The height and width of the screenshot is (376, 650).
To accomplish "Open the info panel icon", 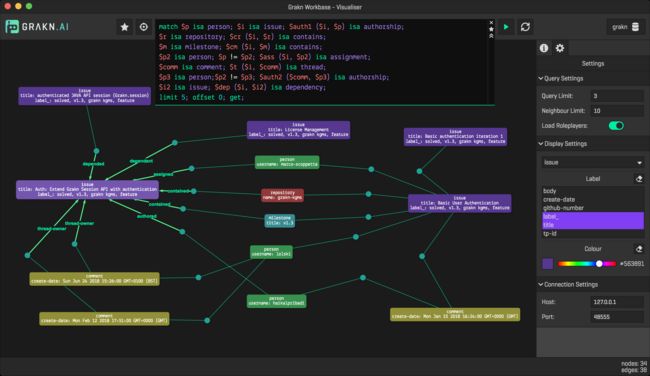I will click(x=544, y=48).
